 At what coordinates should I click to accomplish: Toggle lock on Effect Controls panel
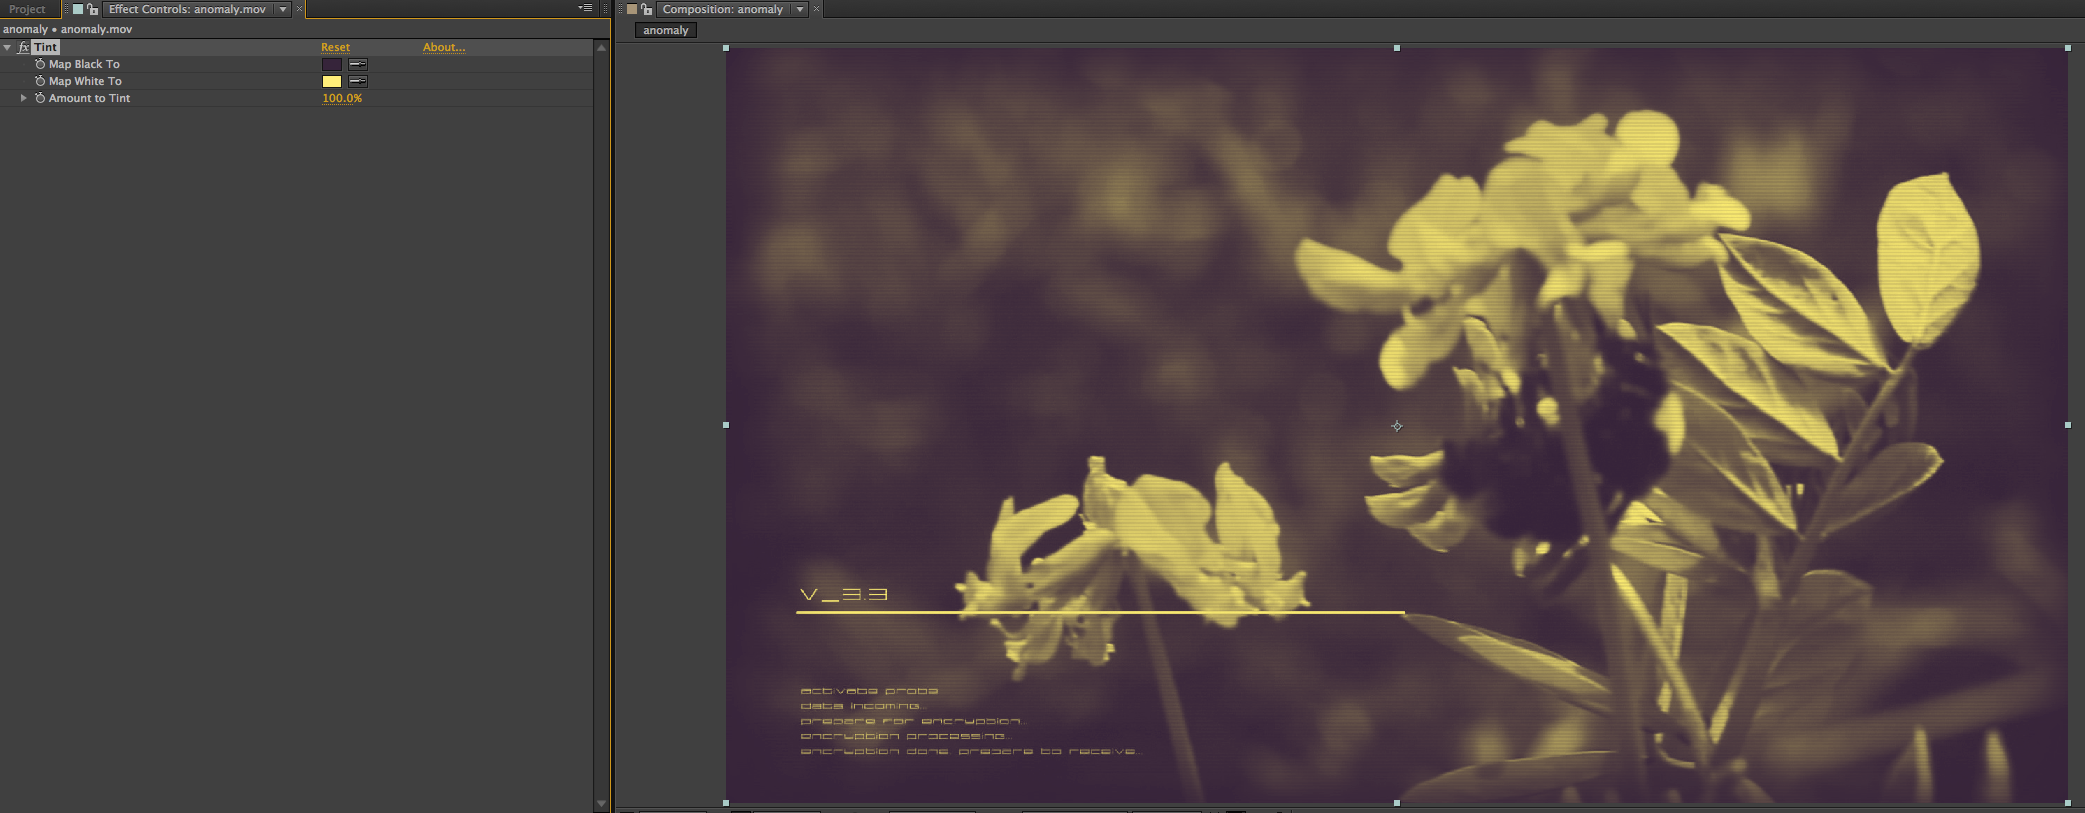pyautogui.click(x=93, y=9)
